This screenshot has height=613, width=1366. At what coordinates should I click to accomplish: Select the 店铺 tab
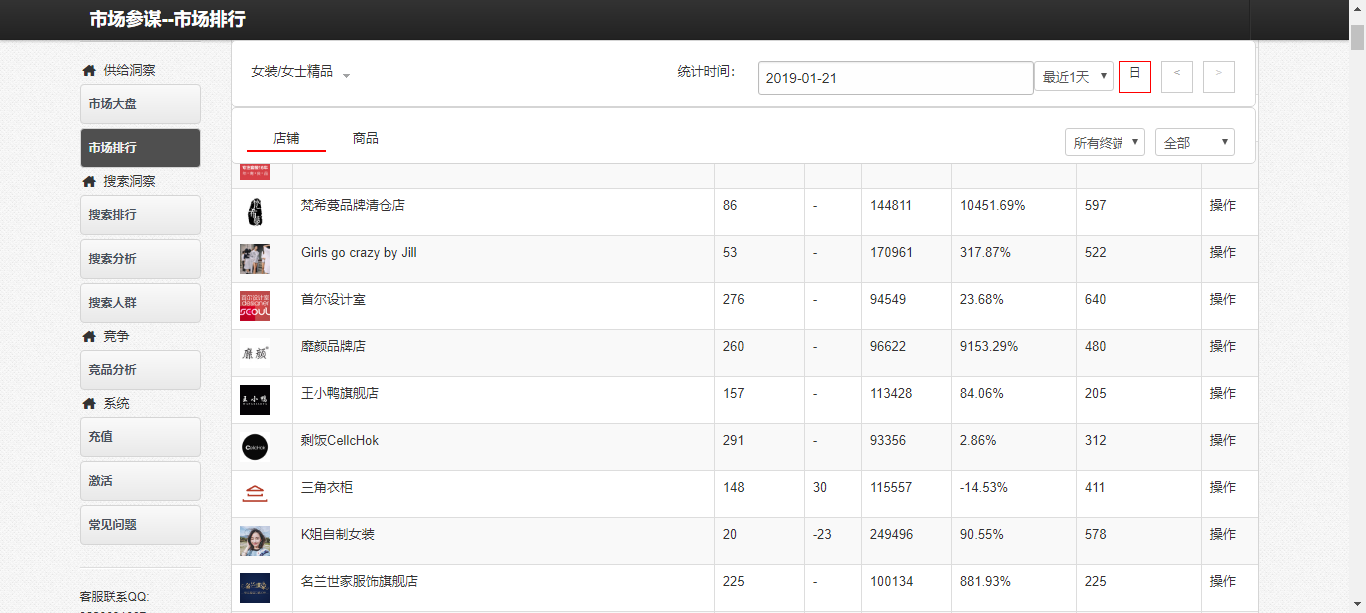286,138
